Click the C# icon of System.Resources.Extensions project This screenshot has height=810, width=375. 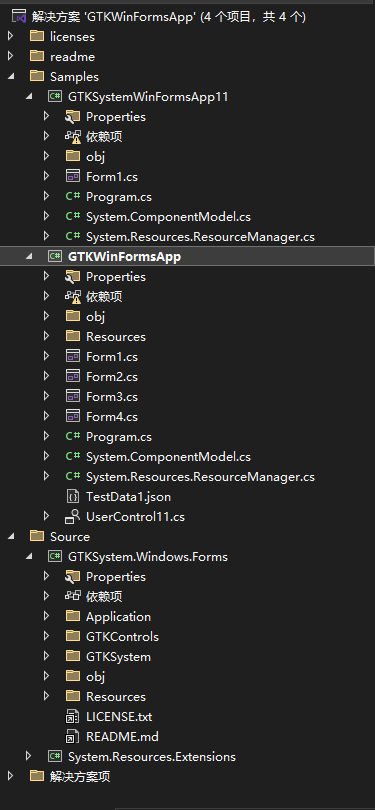click(x=54, y=756)
